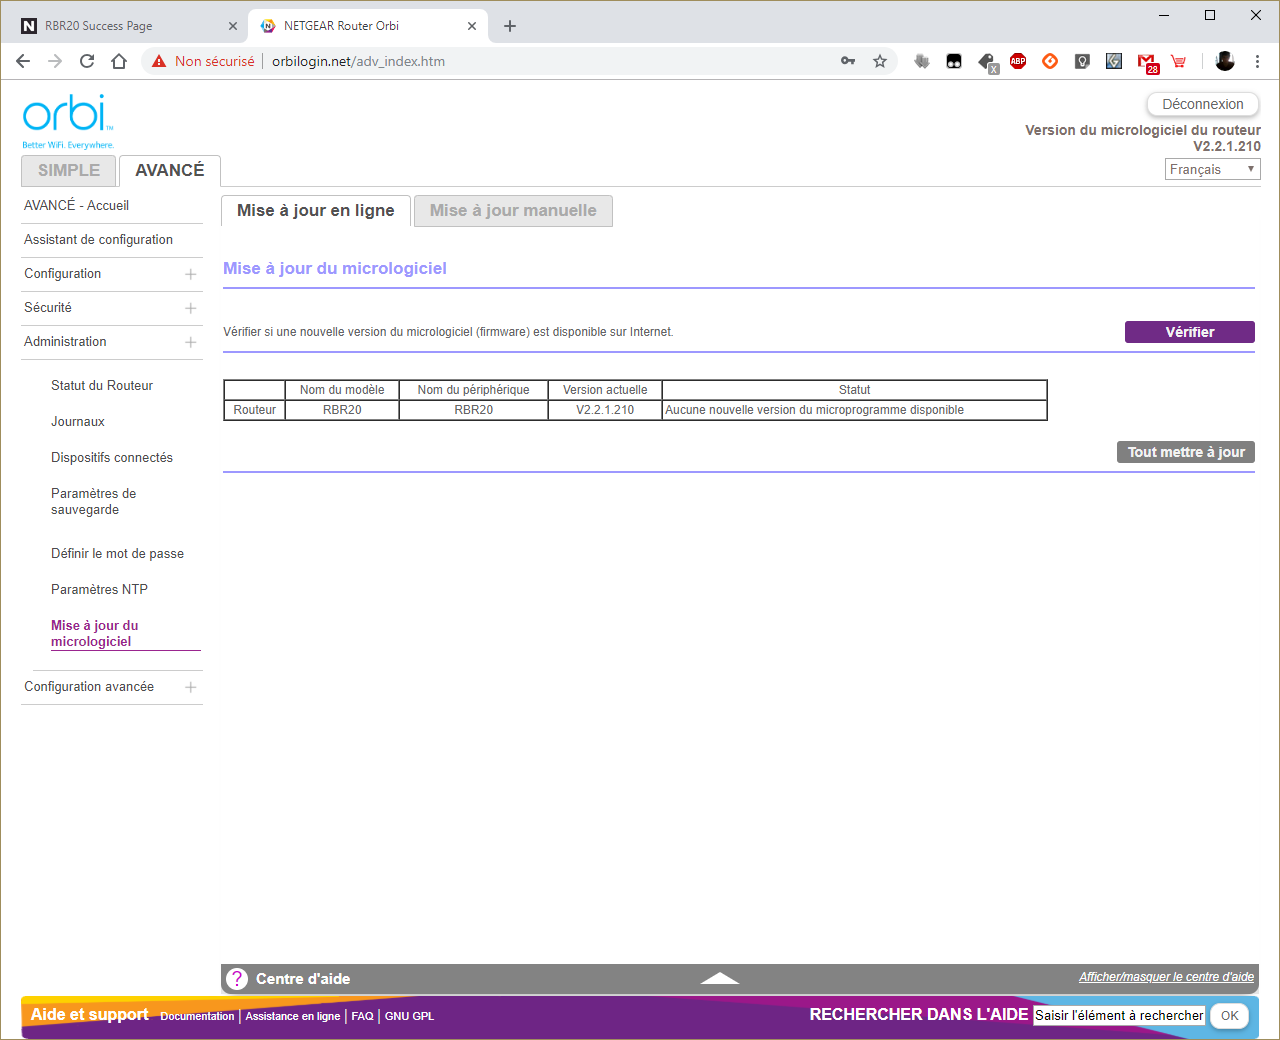Viewport: 1280px width, 1040px height.
Task: Click the Adblock Plus extension icon
Action: 1018,61
